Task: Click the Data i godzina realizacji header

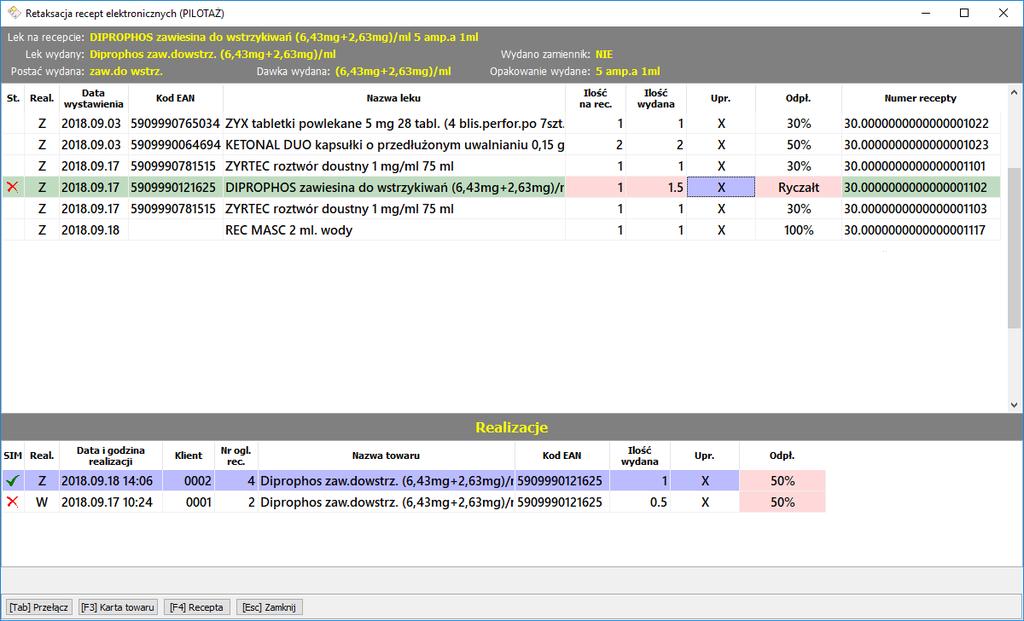Action: [110, 456]
